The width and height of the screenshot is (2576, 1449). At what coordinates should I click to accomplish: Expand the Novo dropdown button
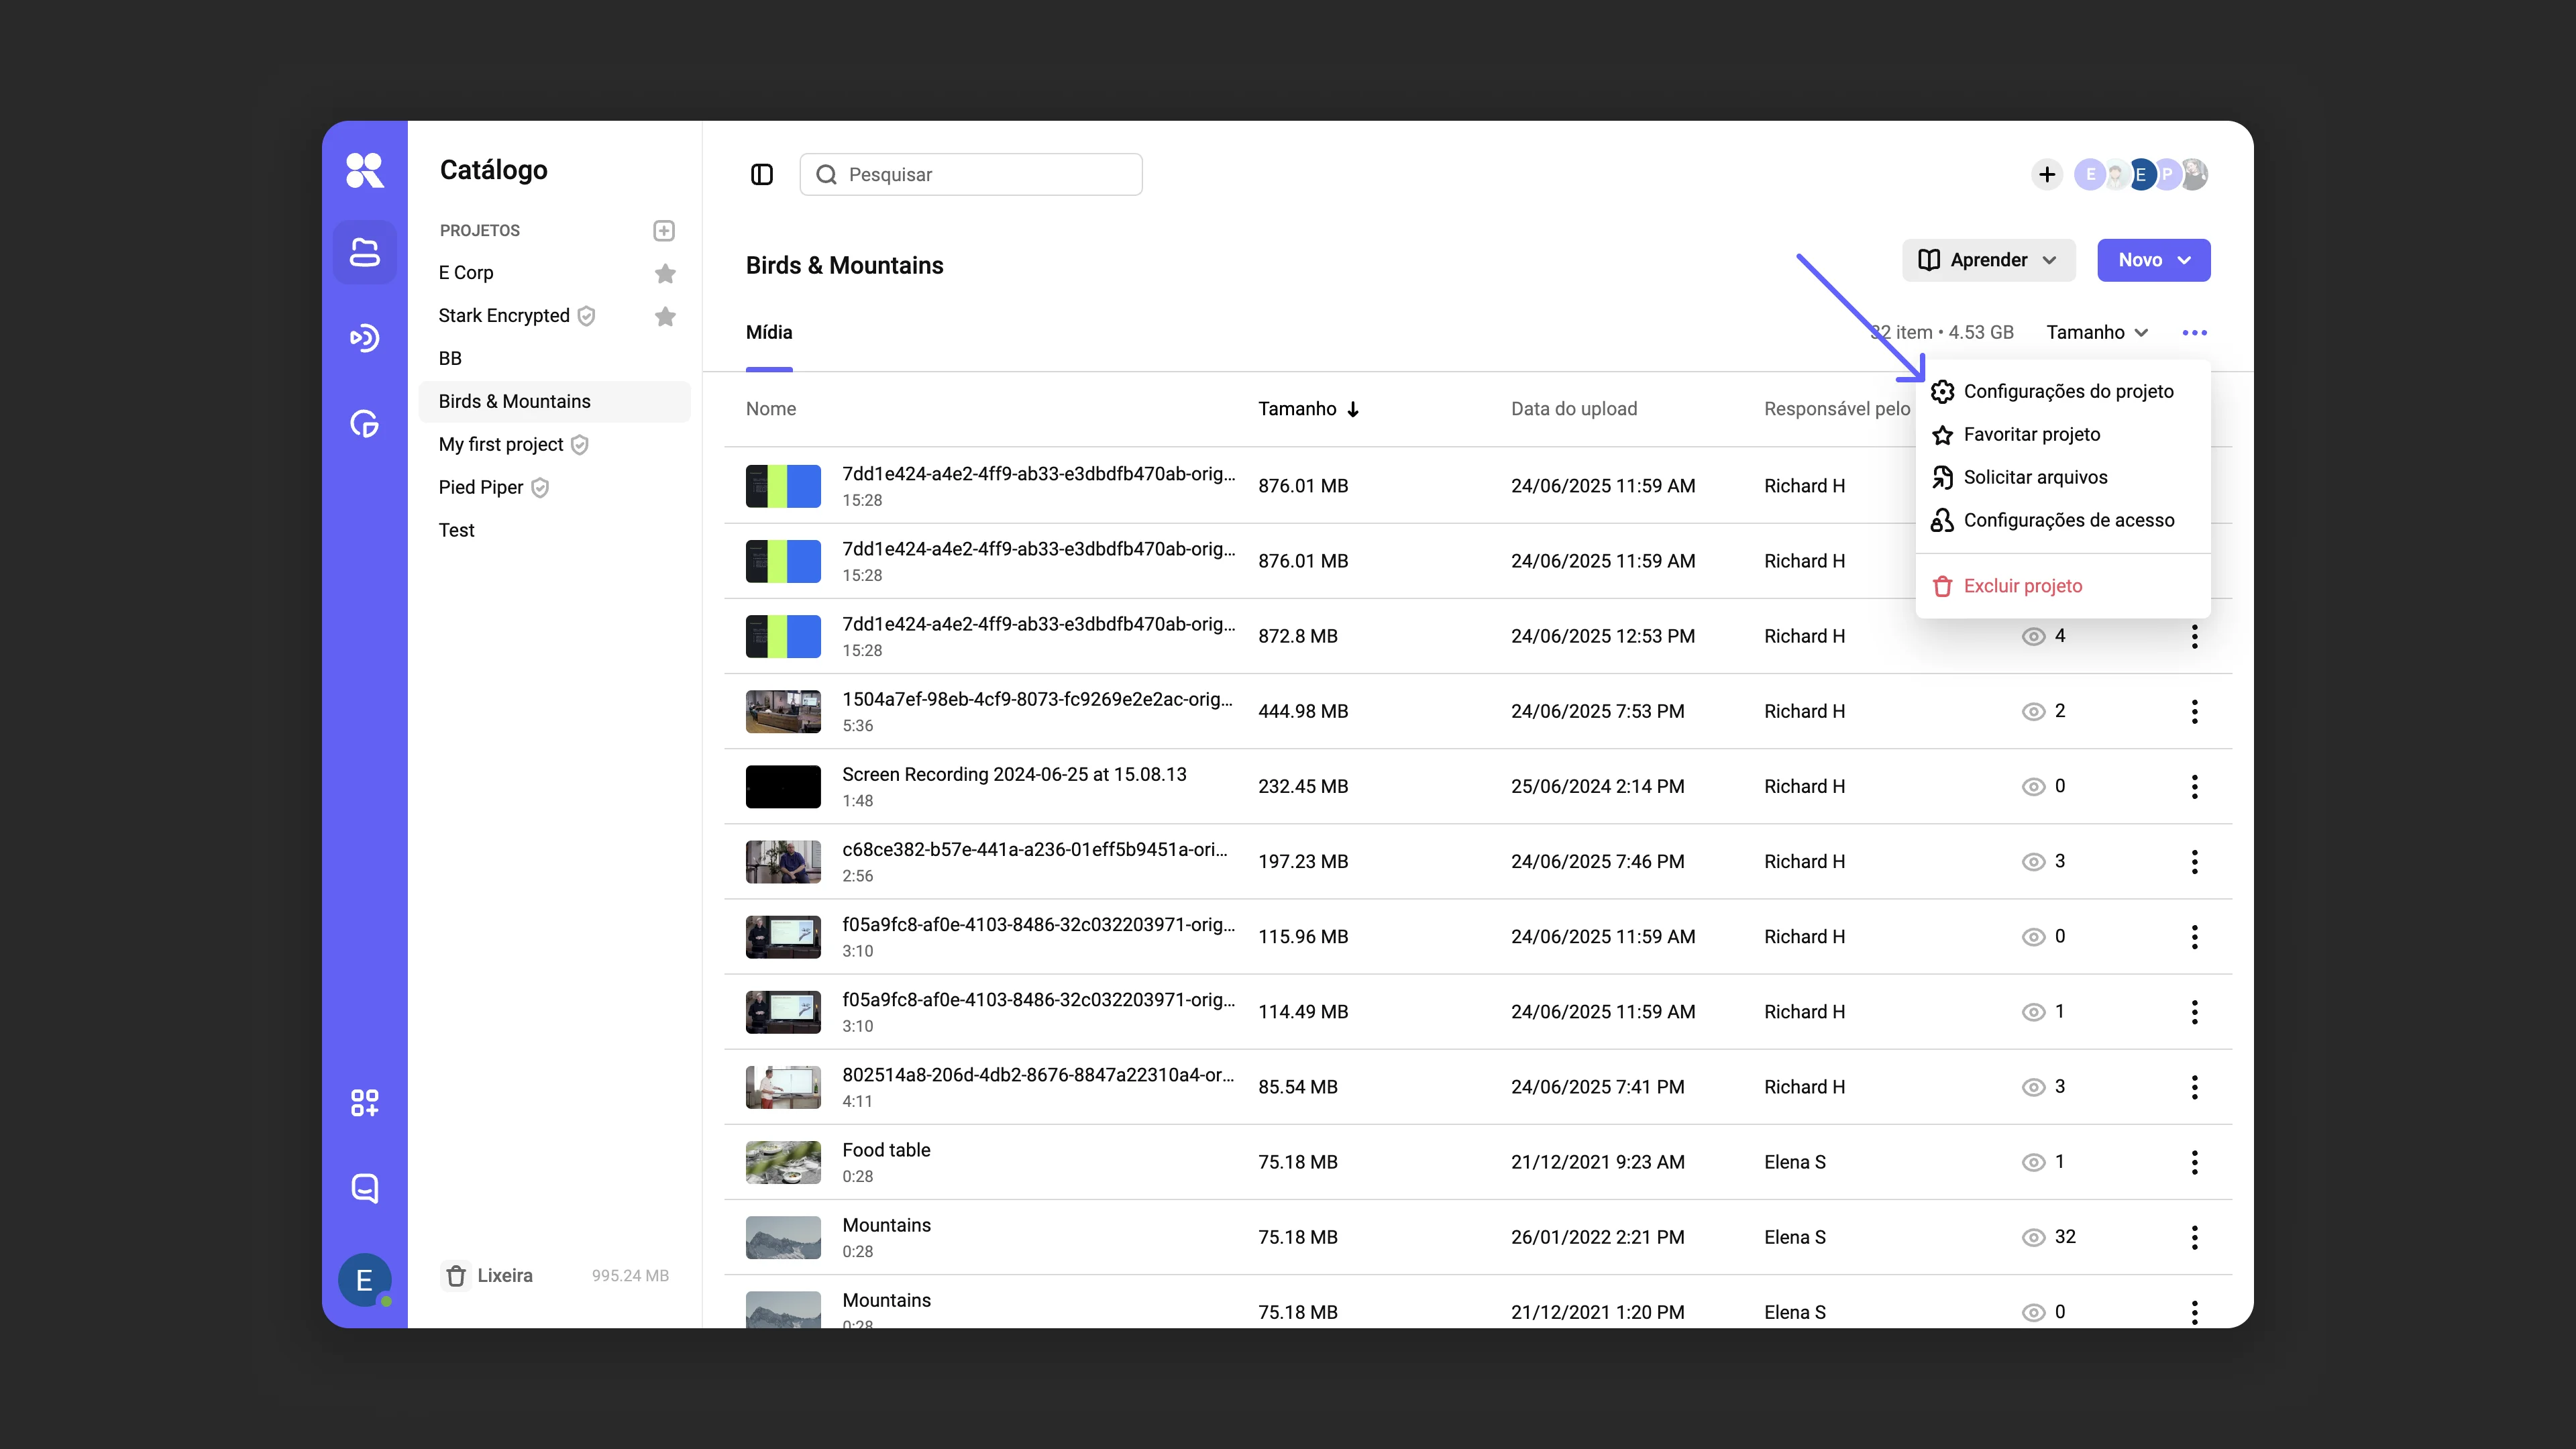click(2153, 260)
